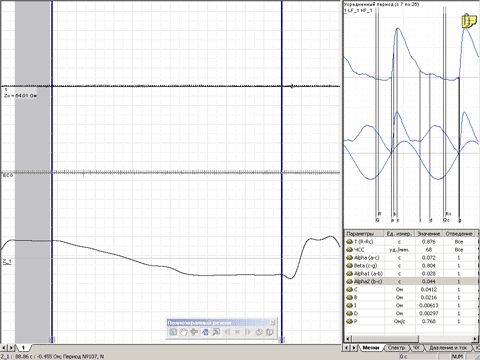The height and width of the screenshot is (360, 480).
Task: Click the Параметры column header
Action: [x=364, y=234]
